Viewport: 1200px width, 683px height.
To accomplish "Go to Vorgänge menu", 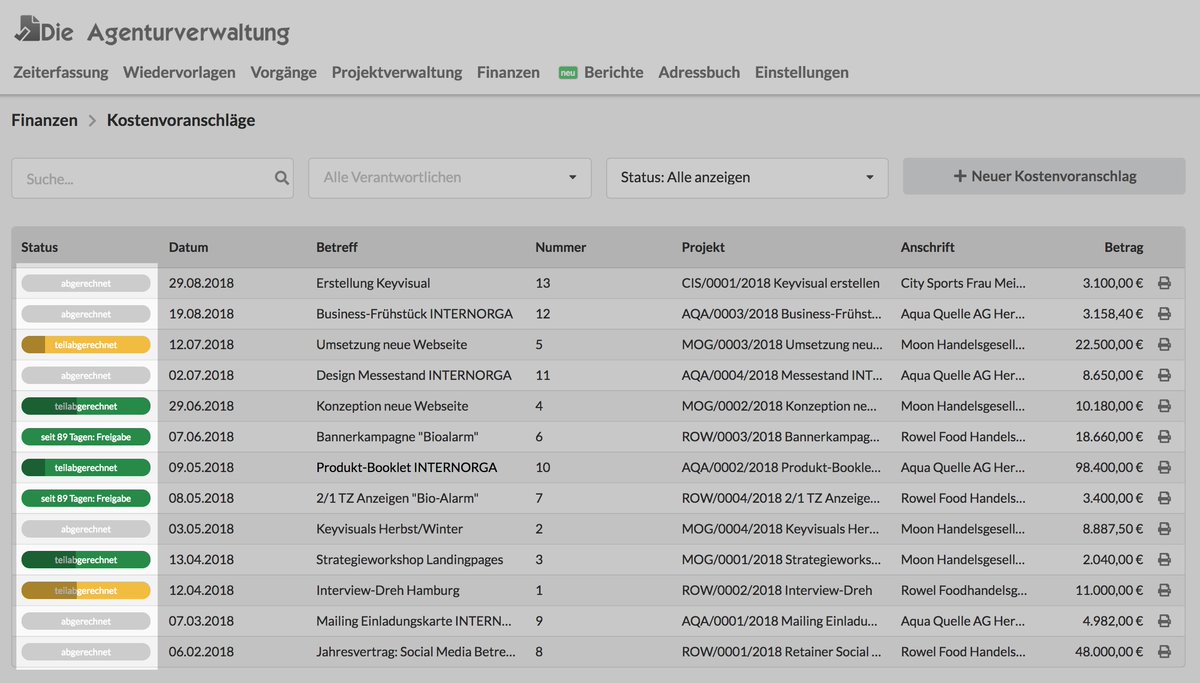I will (284, 72).
